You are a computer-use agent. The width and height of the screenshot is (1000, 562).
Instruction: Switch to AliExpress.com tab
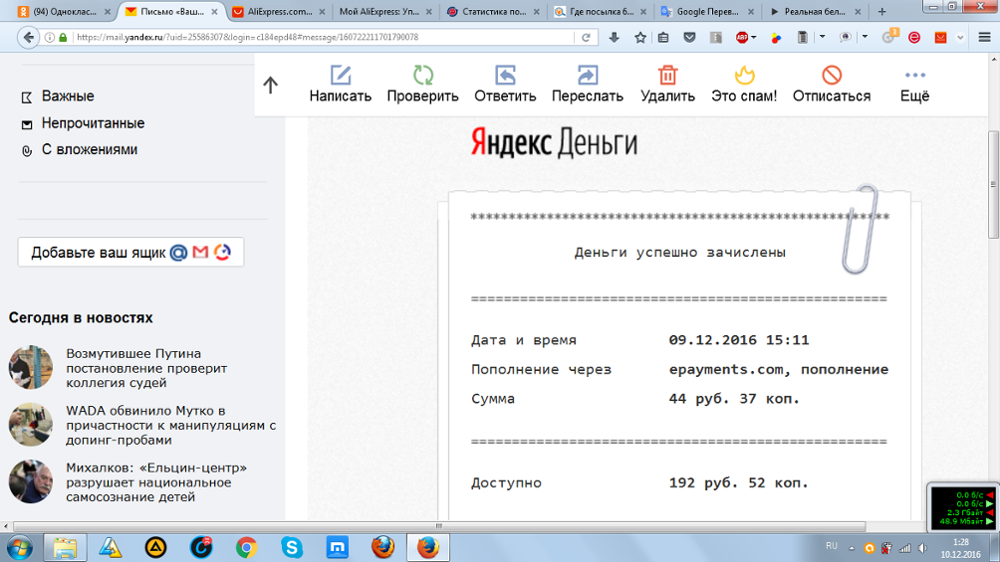[279, 11]
